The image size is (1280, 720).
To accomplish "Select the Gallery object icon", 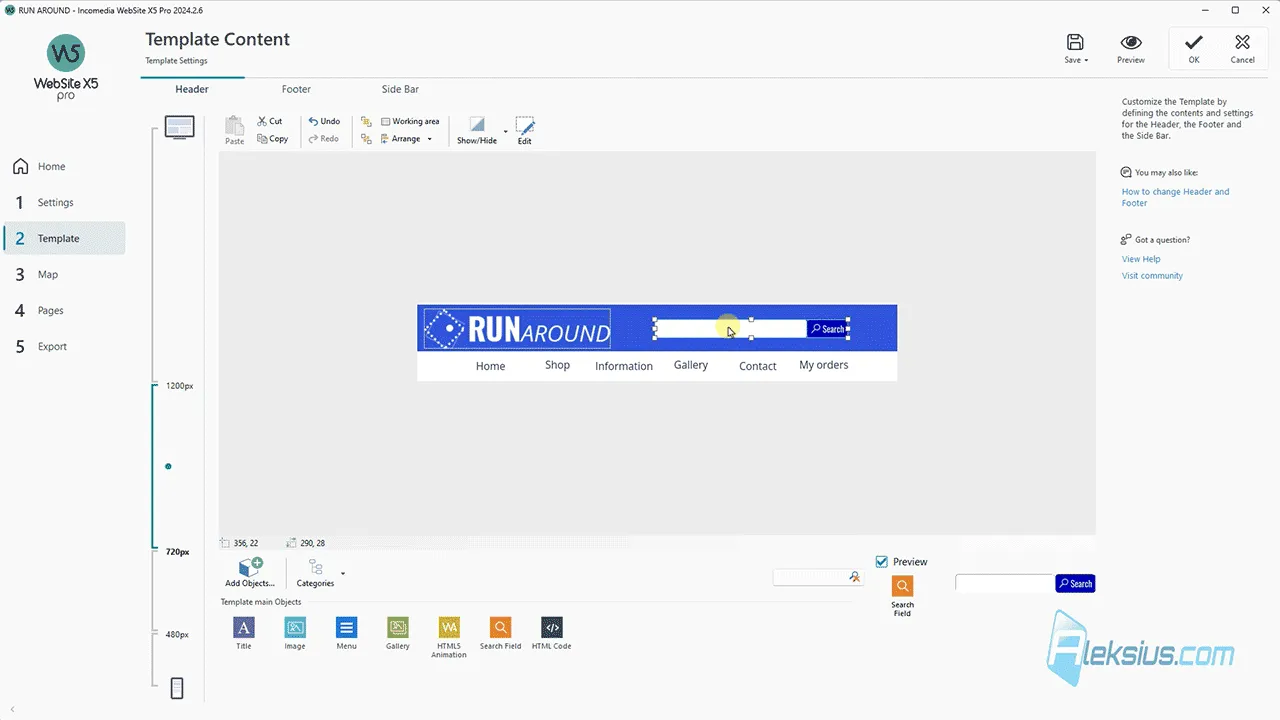I will [398, 627].
